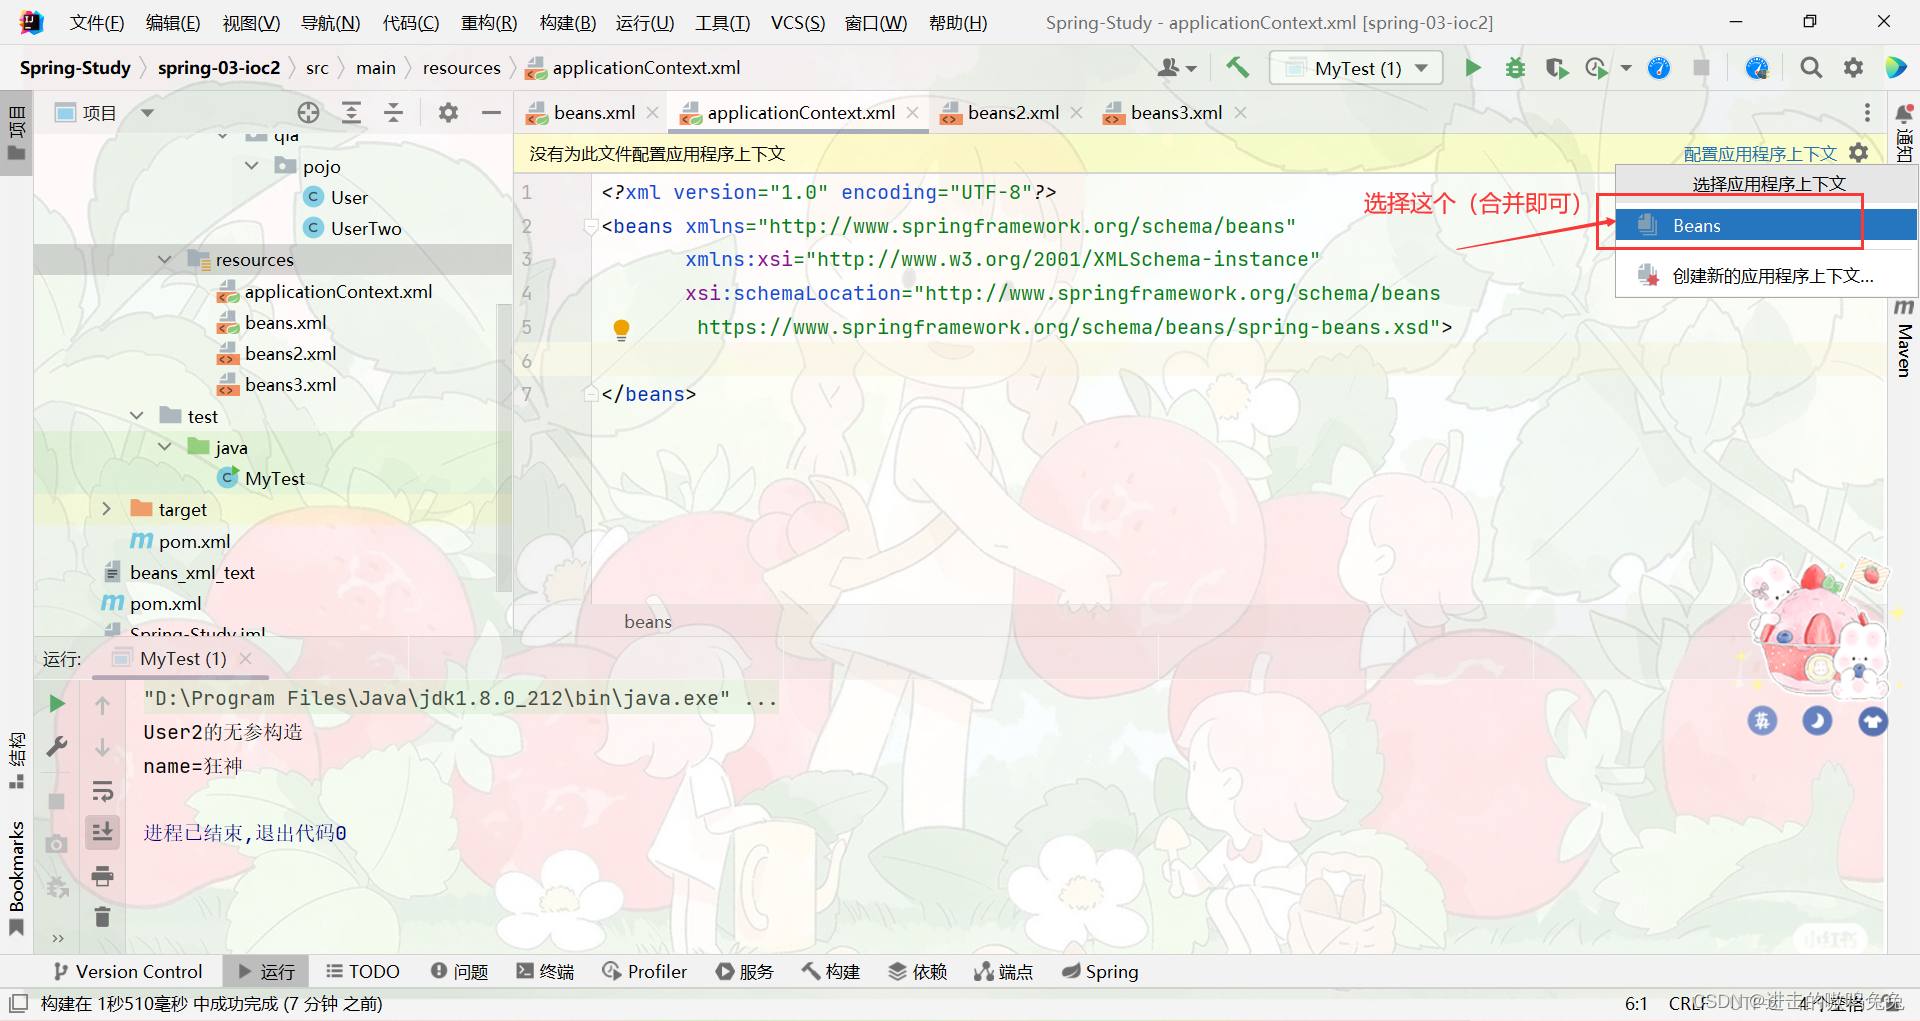
Task: Switch to beans.xml editor tab
Action: click(x=594, y=113)
